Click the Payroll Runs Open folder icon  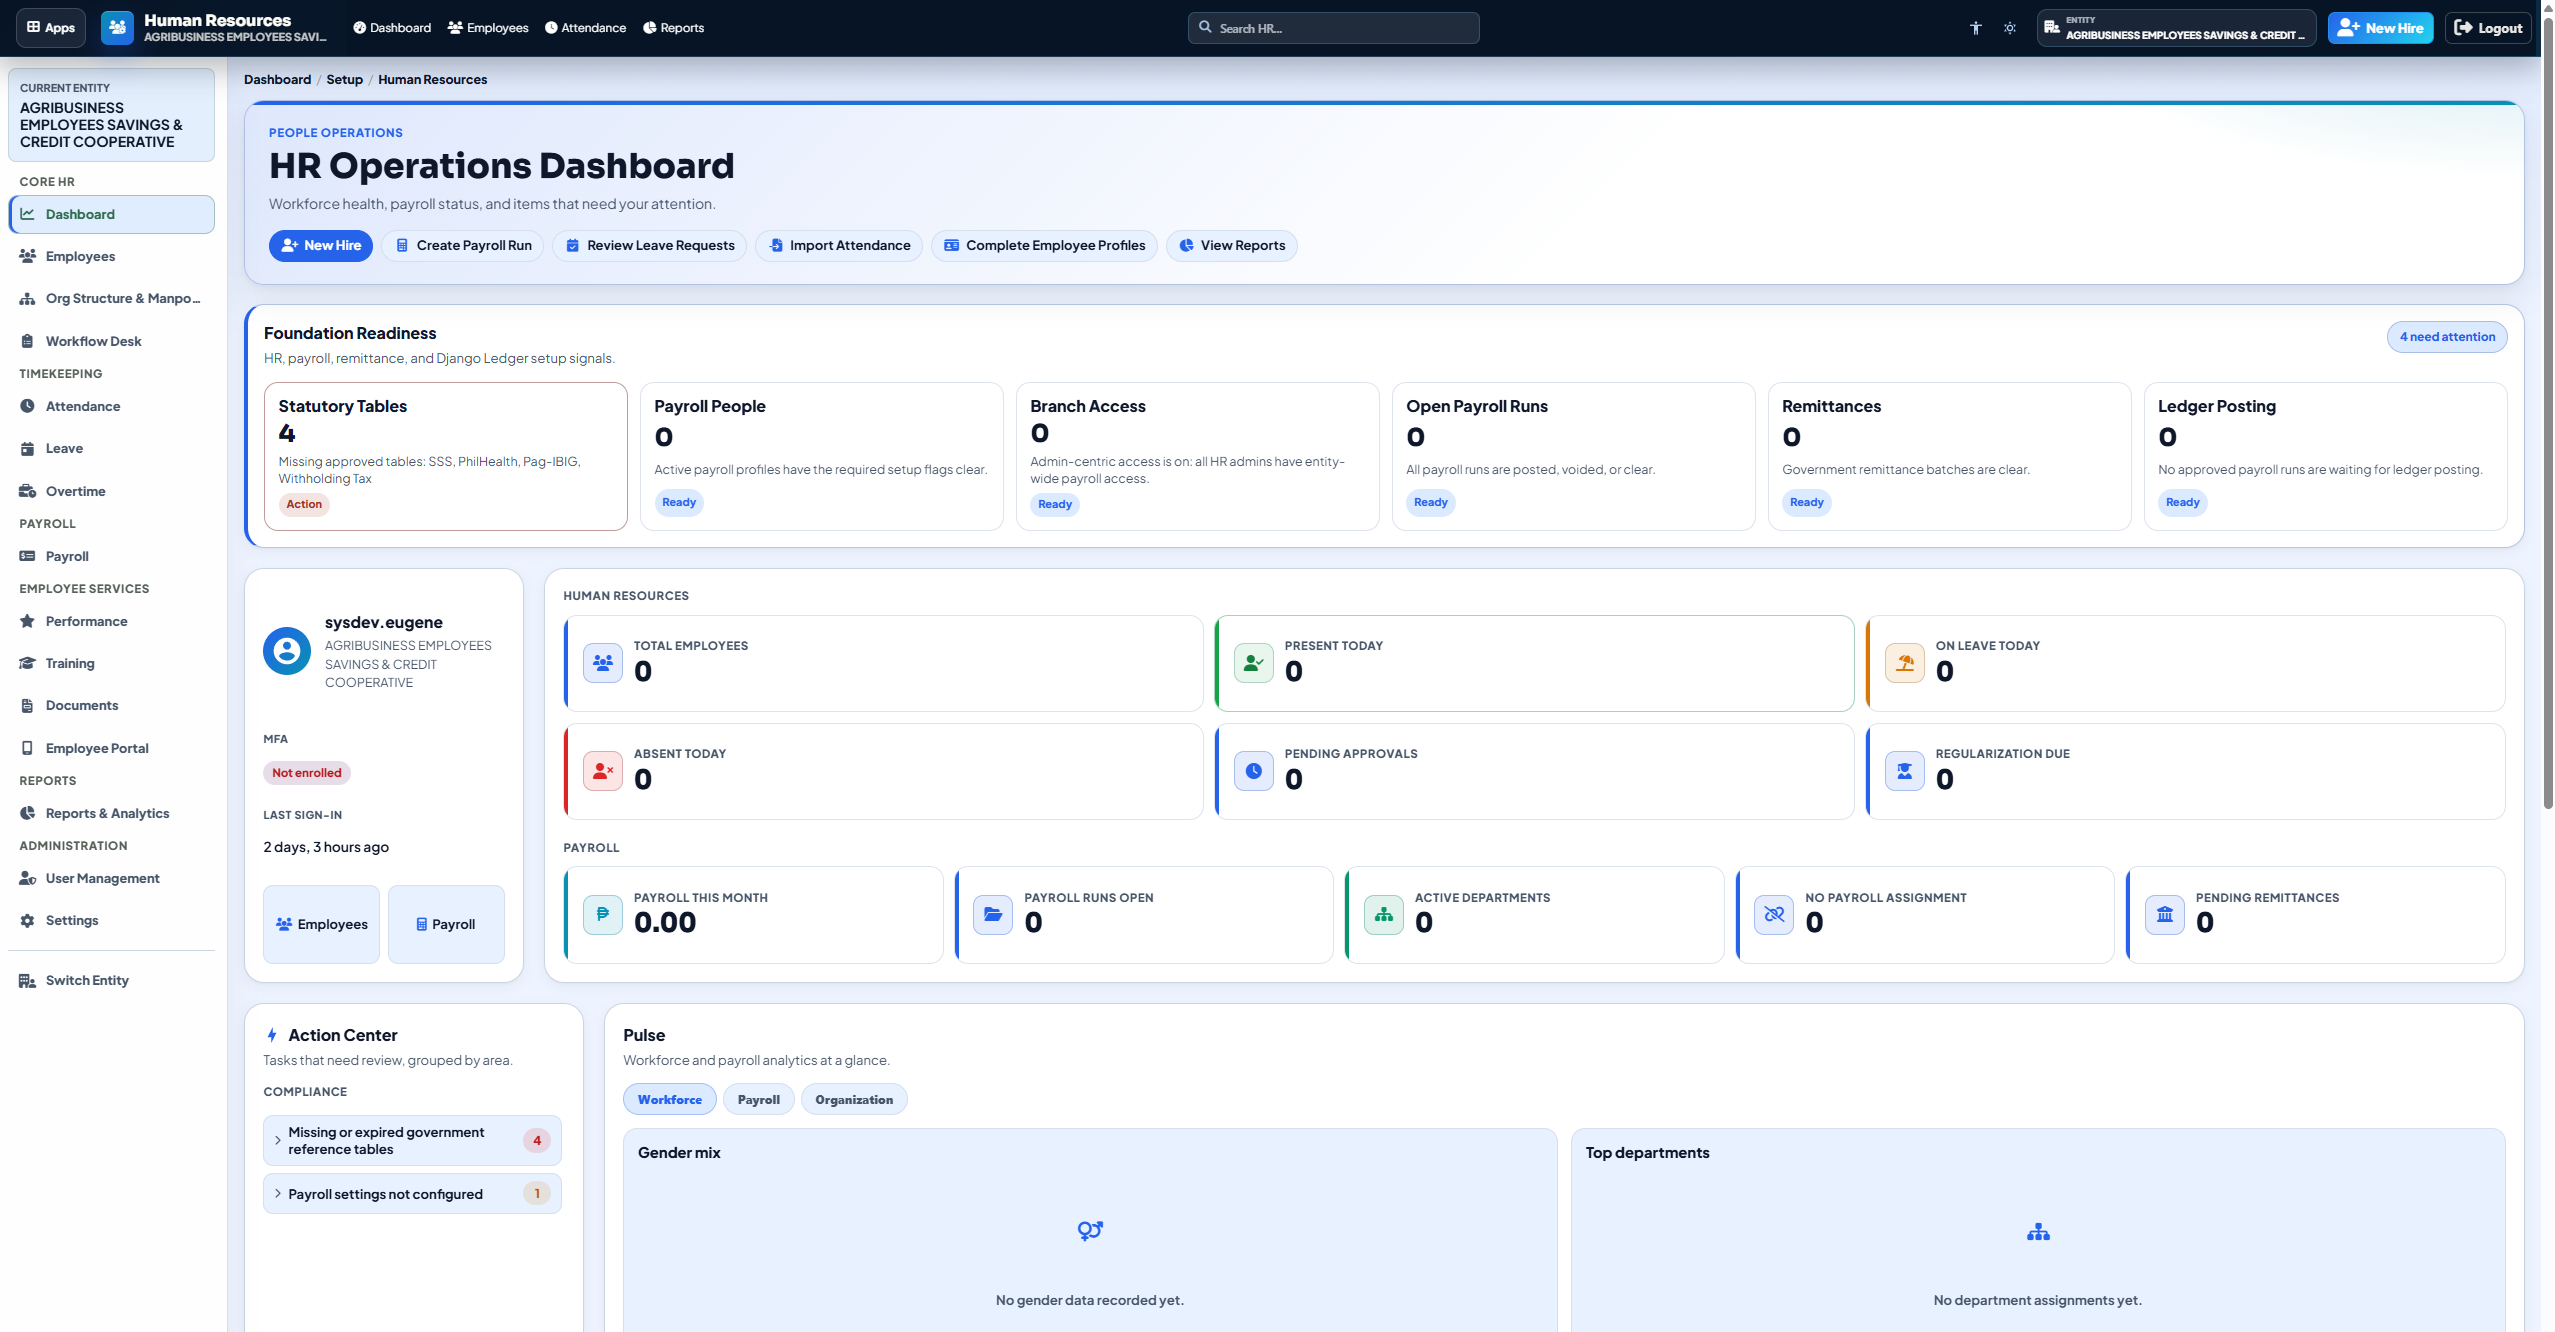pos(993,914)
